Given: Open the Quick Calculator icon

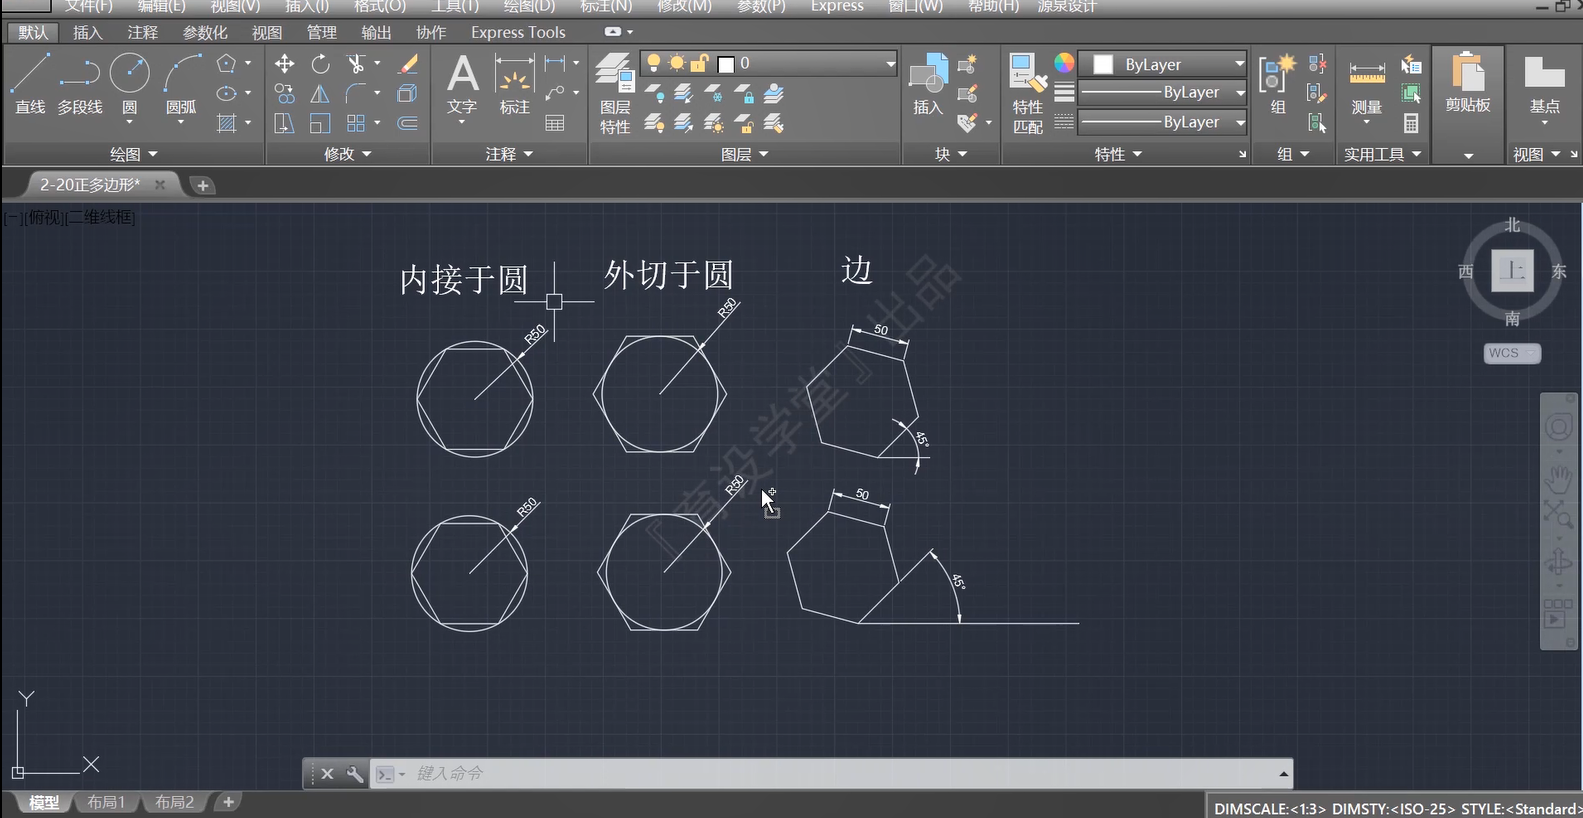Looking at the screenshot, I should pos(1411,123).
